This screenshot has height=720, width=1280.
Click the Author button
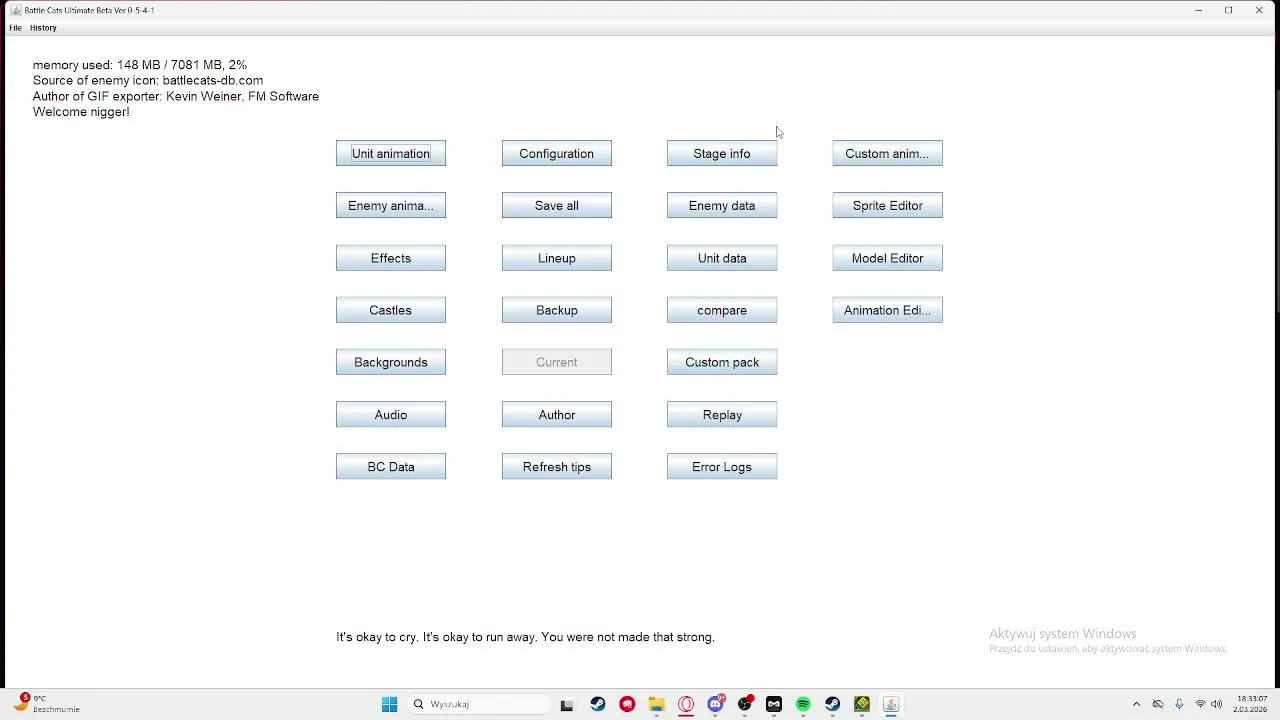(557, 414)
